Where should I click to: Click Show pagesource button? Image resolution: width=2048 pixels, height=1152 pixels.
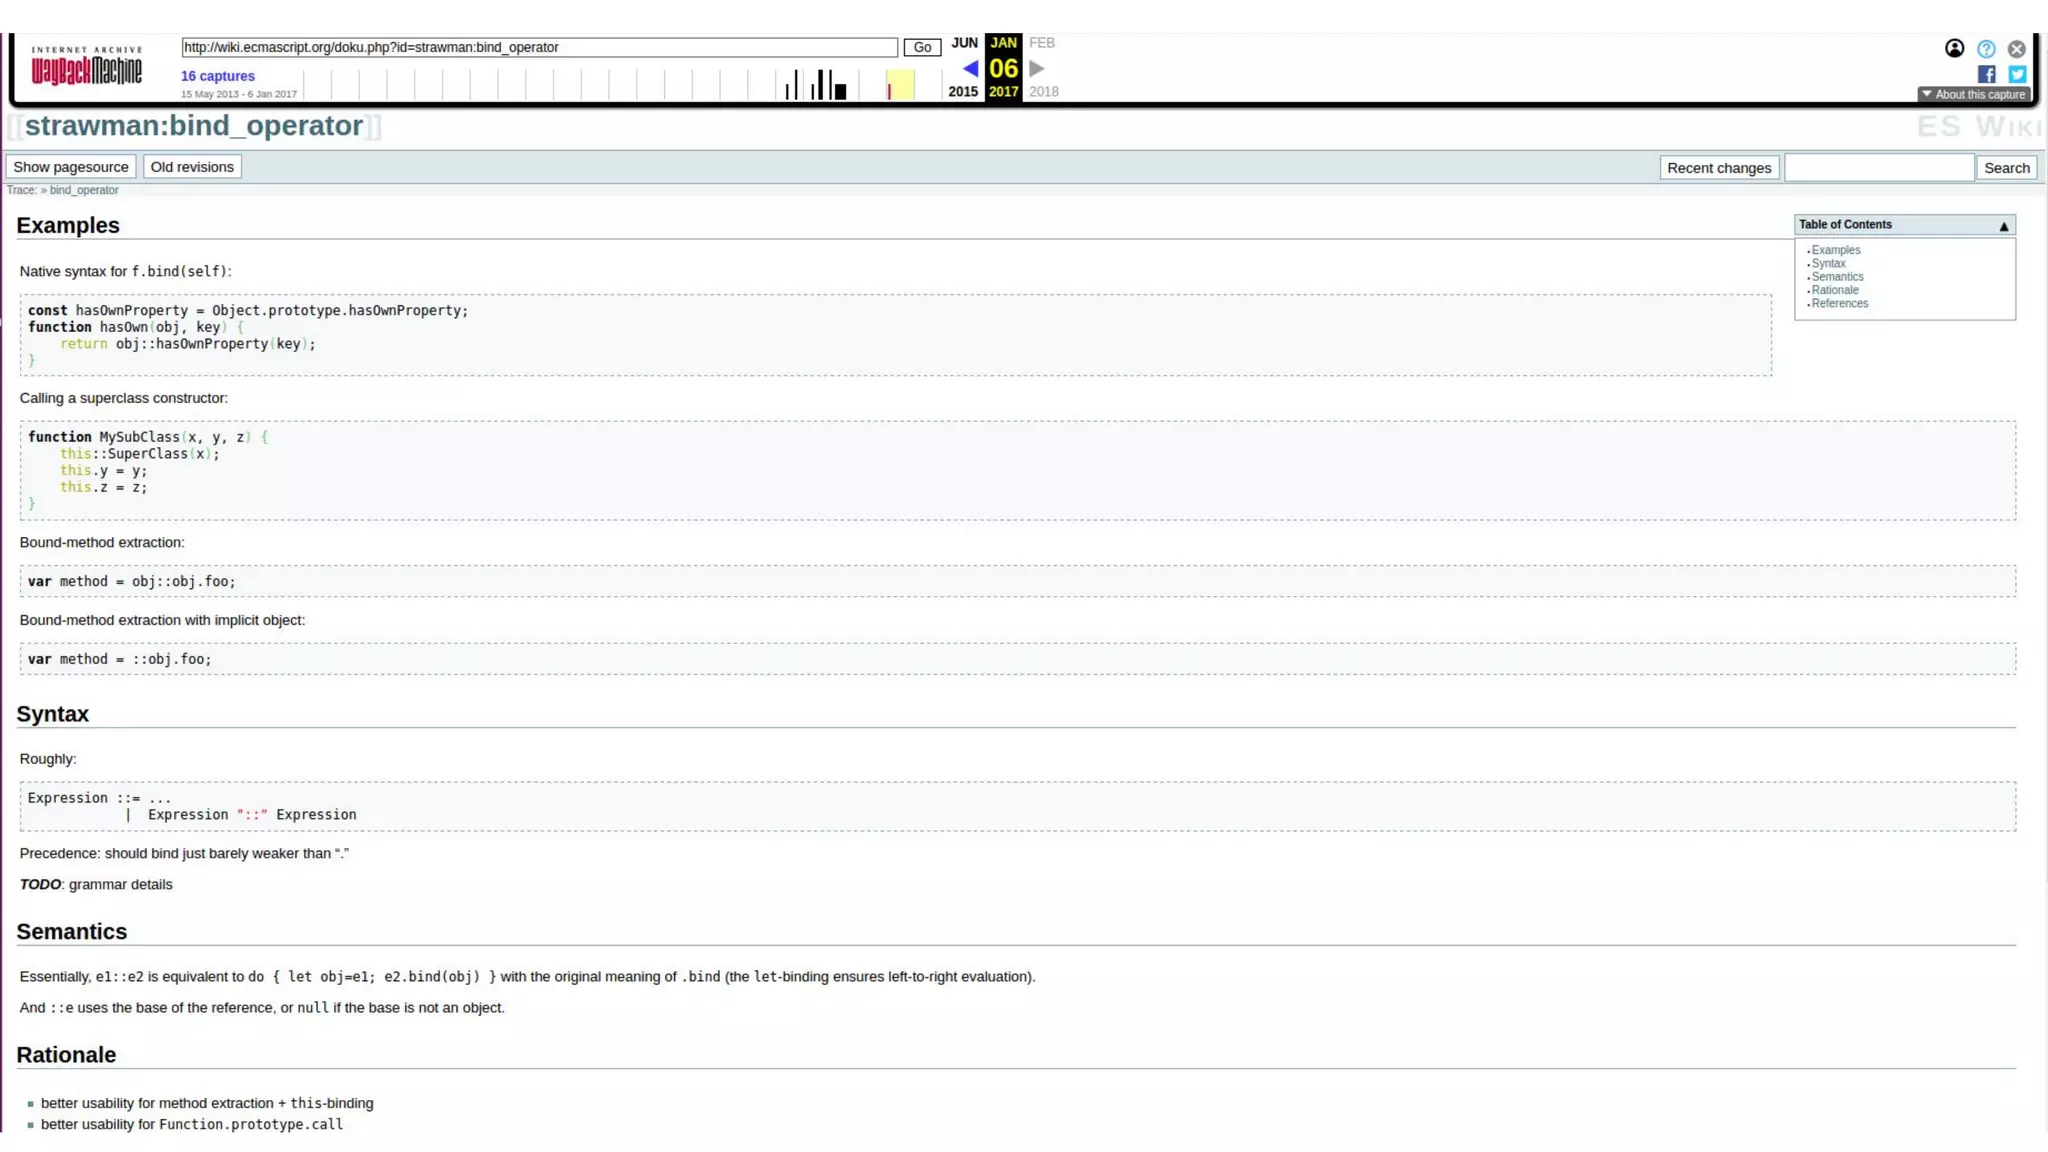click(70, 167)
